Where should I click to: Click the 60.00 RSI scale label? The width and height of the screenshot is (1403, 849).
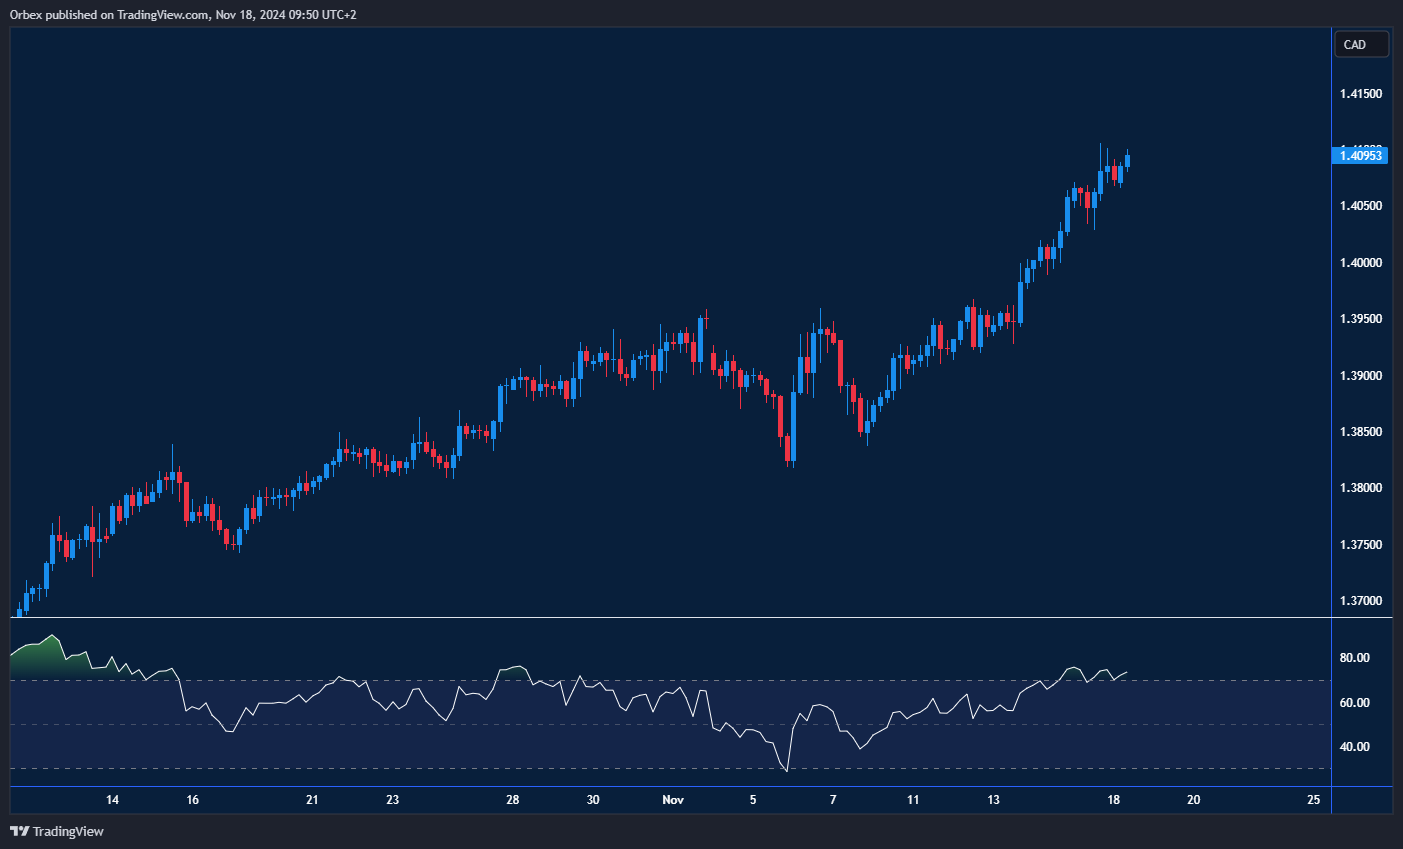tap(1355, 703)
